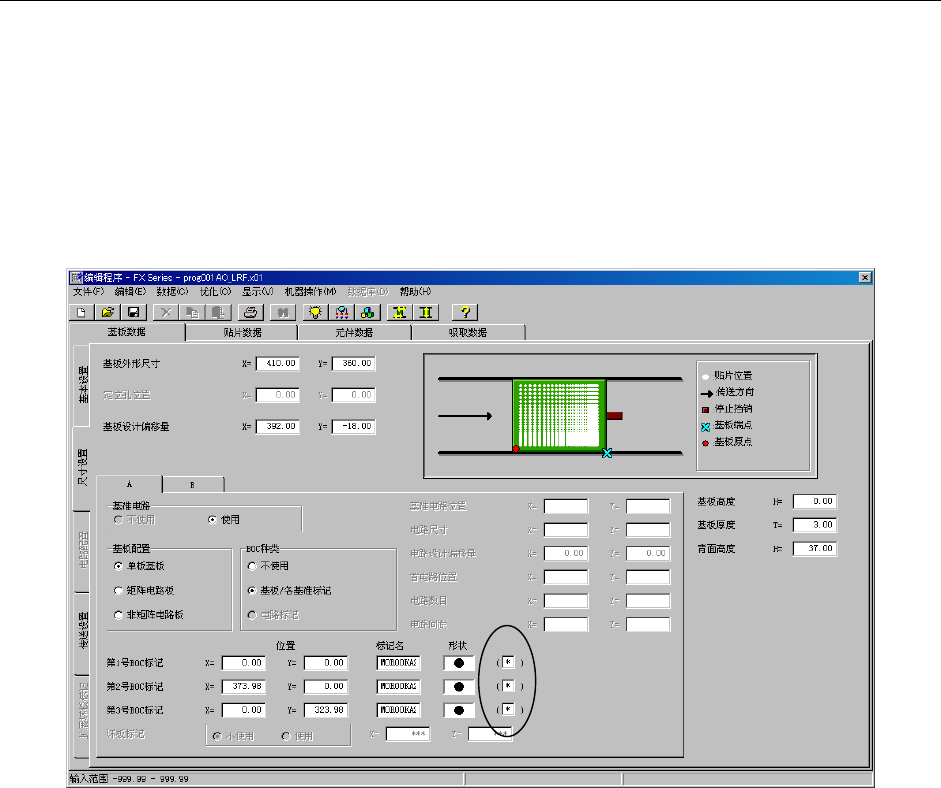The width and height of the screenshot is (941, 788).
Task: Switch to the 贴片数据 tab
Action: (242, 332)
